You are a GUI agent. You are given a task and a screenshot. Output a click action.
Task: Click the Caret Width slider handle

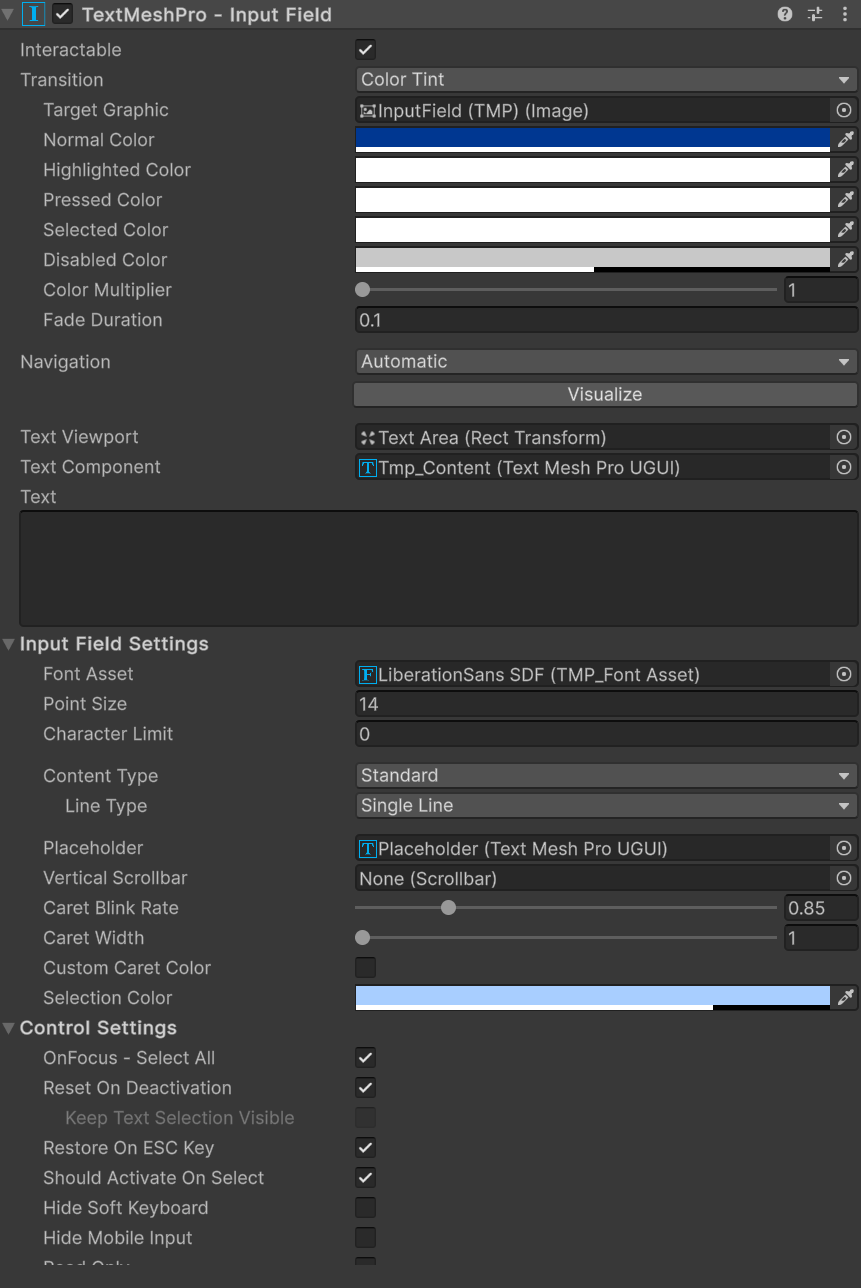tap(363, 938)
